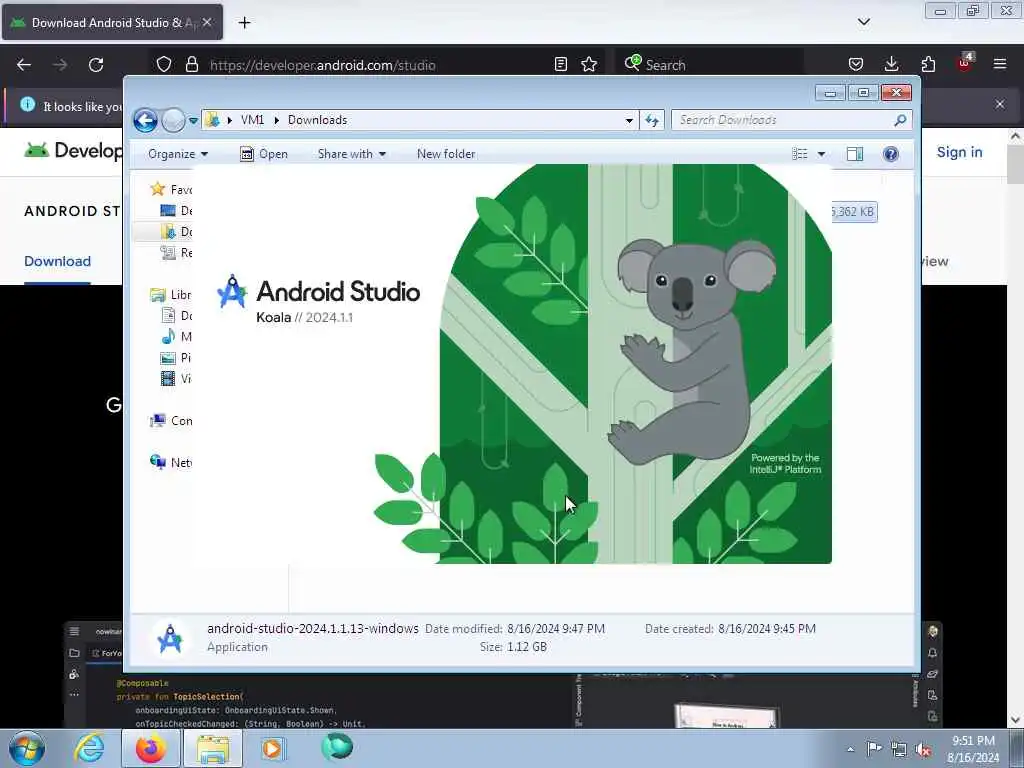Click the Search Downloads field
This screenshot has width=1024, height=768.
(791, 120)
